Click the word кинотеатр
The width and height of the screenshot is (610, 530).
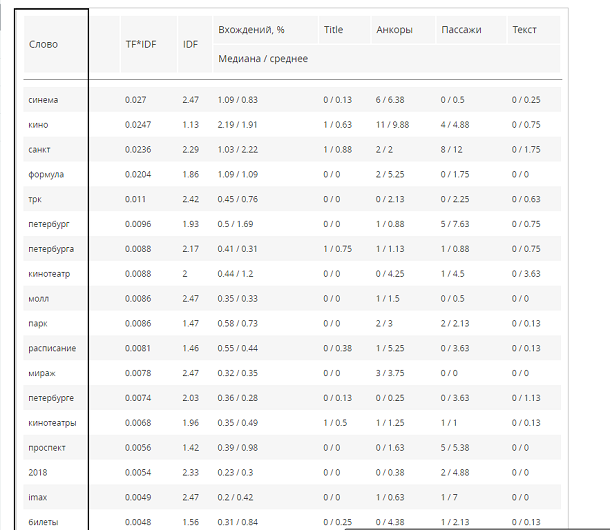49,274
